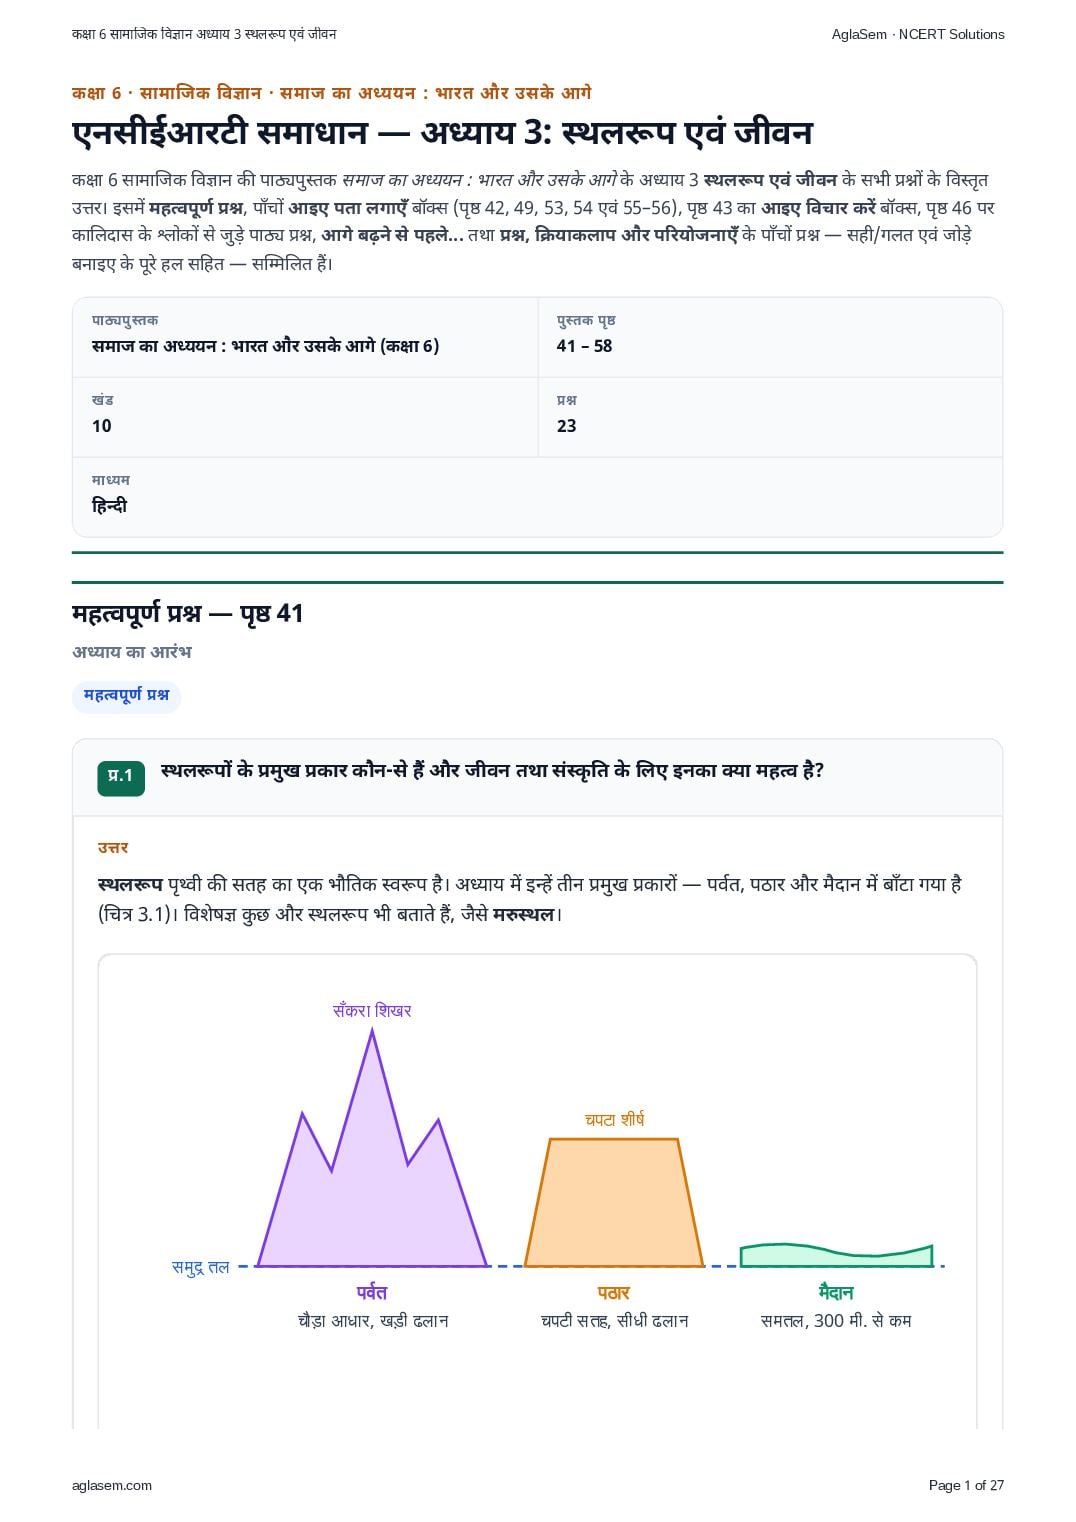Click the चपटा शीर्ष label
This screenshot has height=1522, width=1076.
pyautogui.click(x=614, y=1120)
